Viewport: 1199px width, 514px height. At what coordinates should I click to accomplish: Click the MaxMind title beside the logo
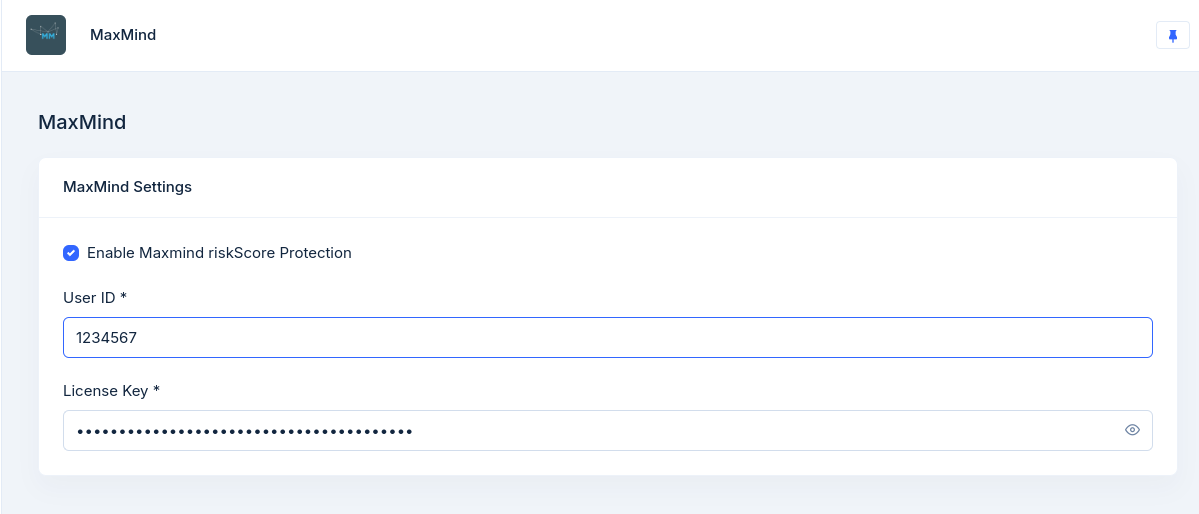123,35
